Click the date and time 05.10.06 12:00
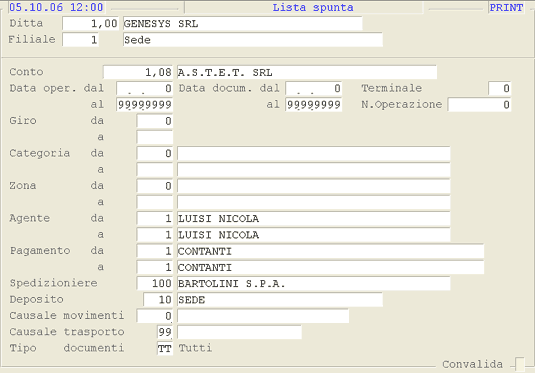This screenshot has width=535, height=373. click(56, 7)
